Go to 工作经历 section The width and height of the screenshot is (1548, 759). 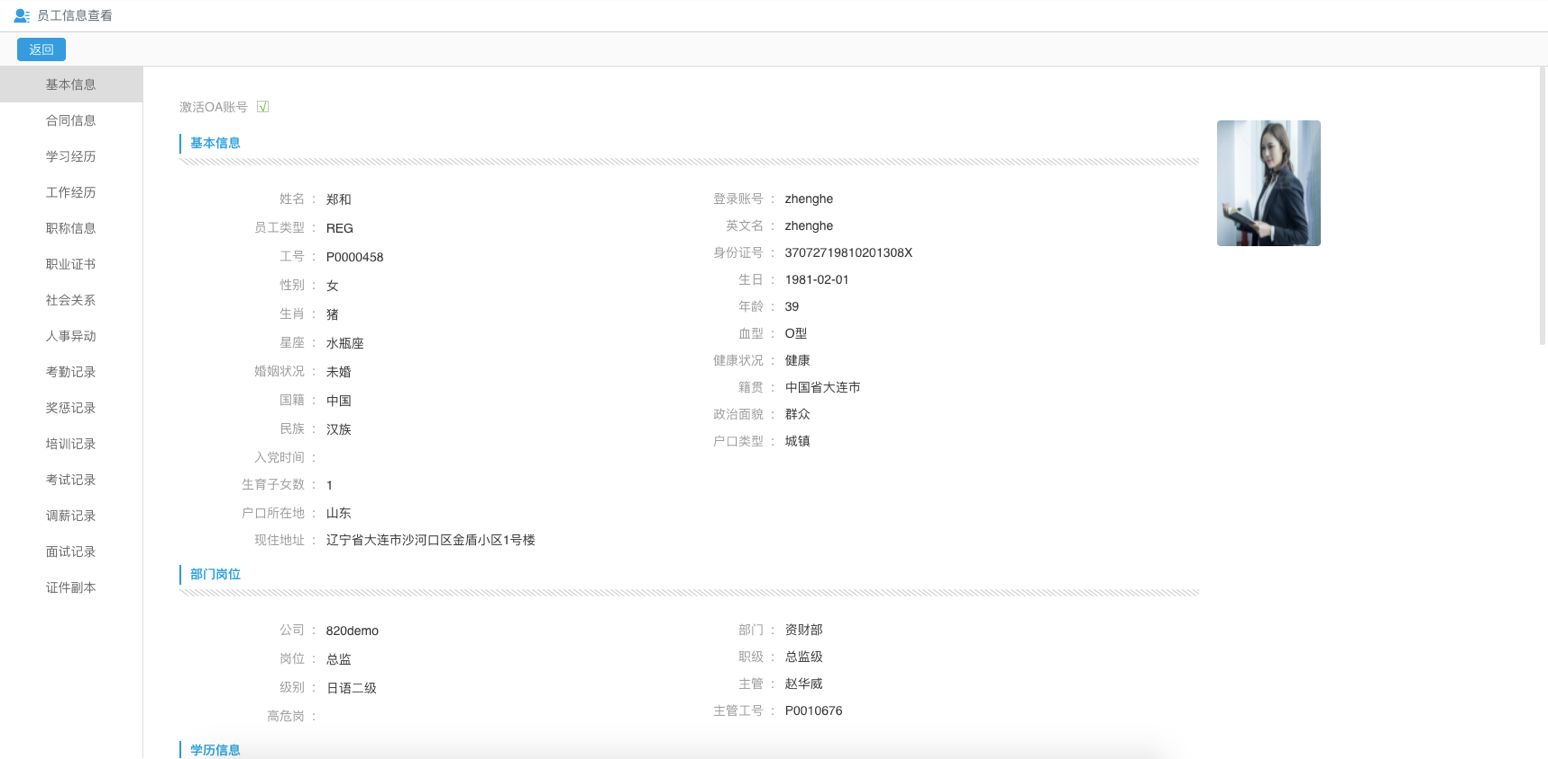pos(71,193)
